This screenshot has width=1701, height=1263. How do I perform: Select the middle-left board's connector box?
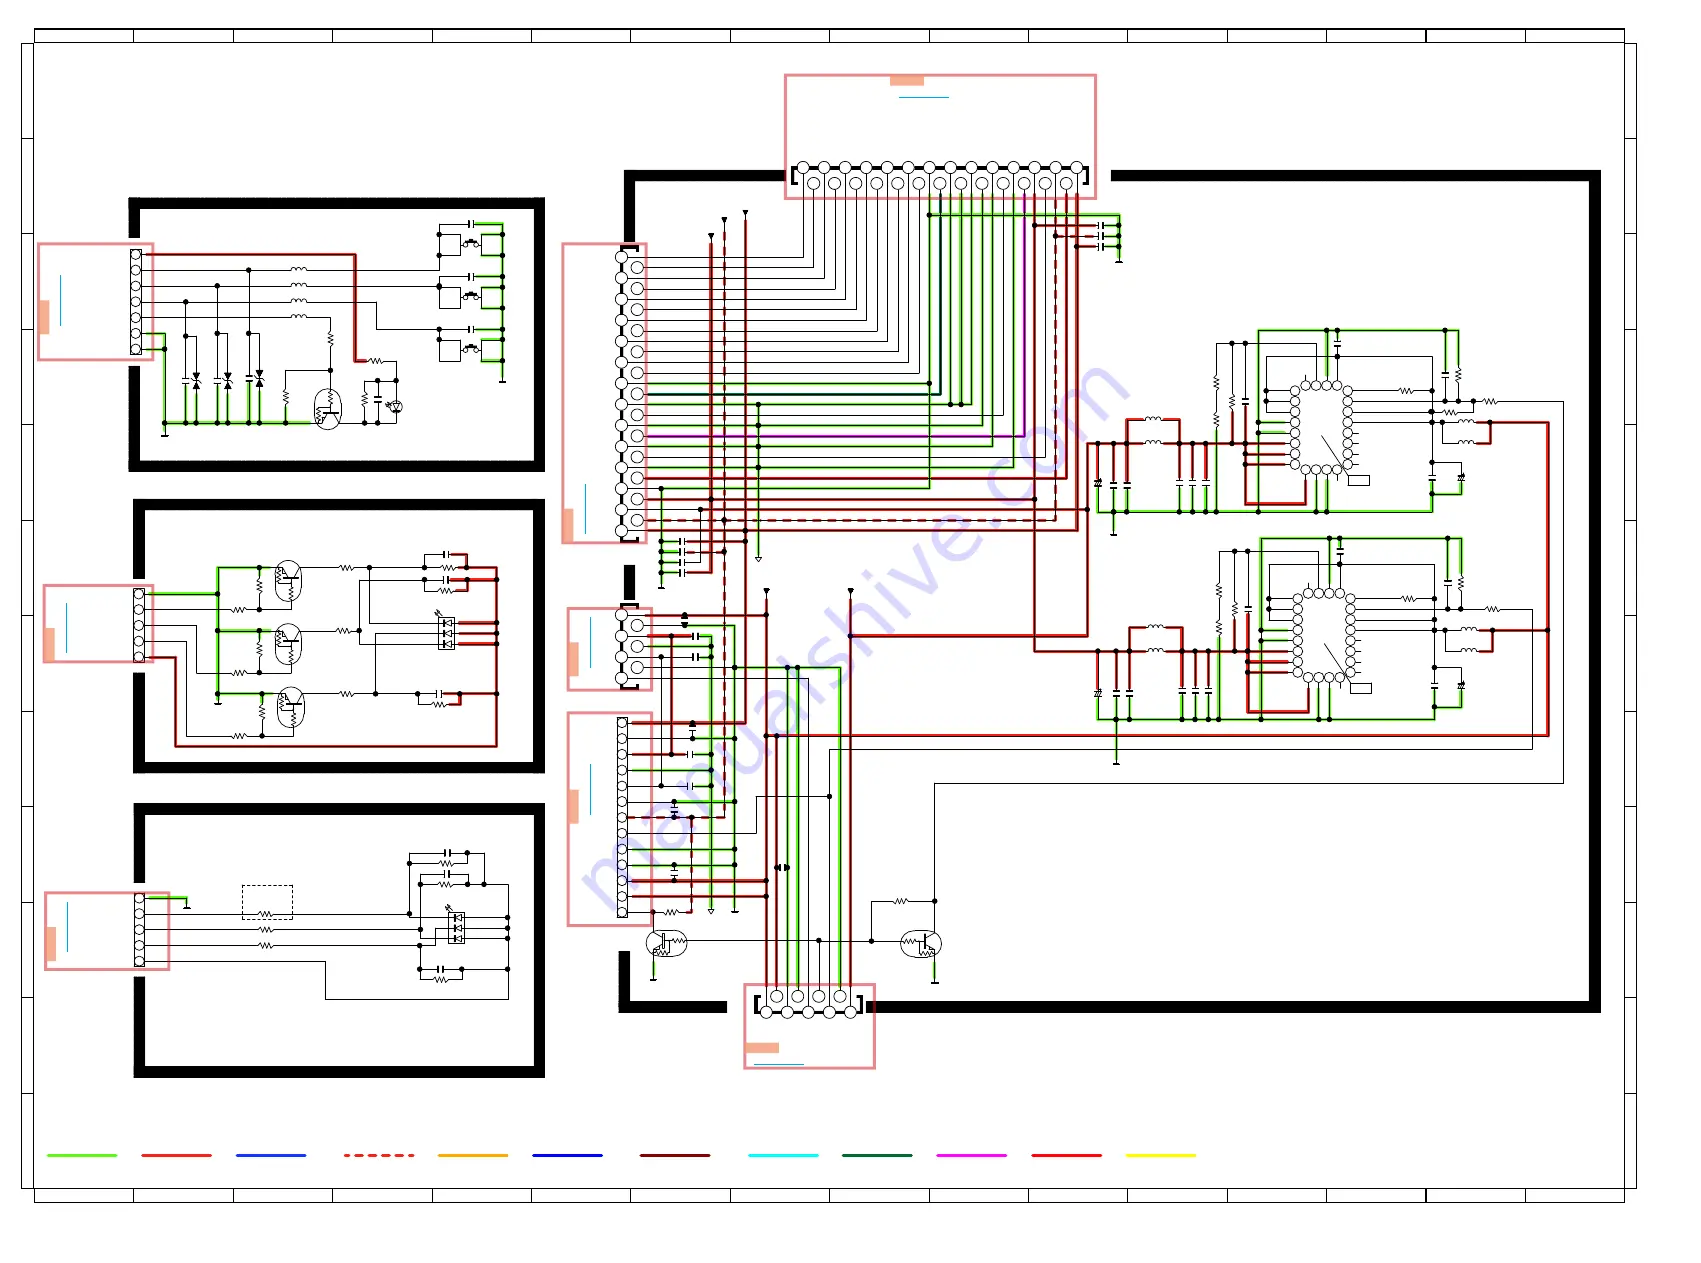pos(99,624)
